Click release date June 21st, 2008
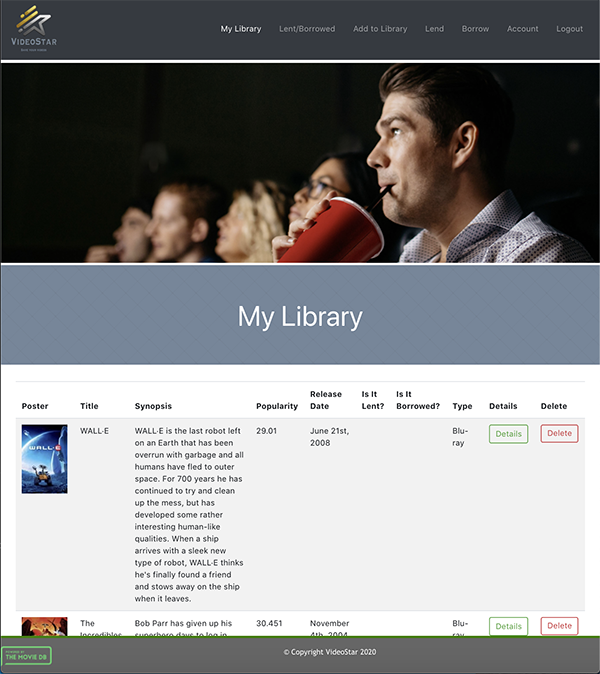 pyautogui.click(x=329, y=437)
